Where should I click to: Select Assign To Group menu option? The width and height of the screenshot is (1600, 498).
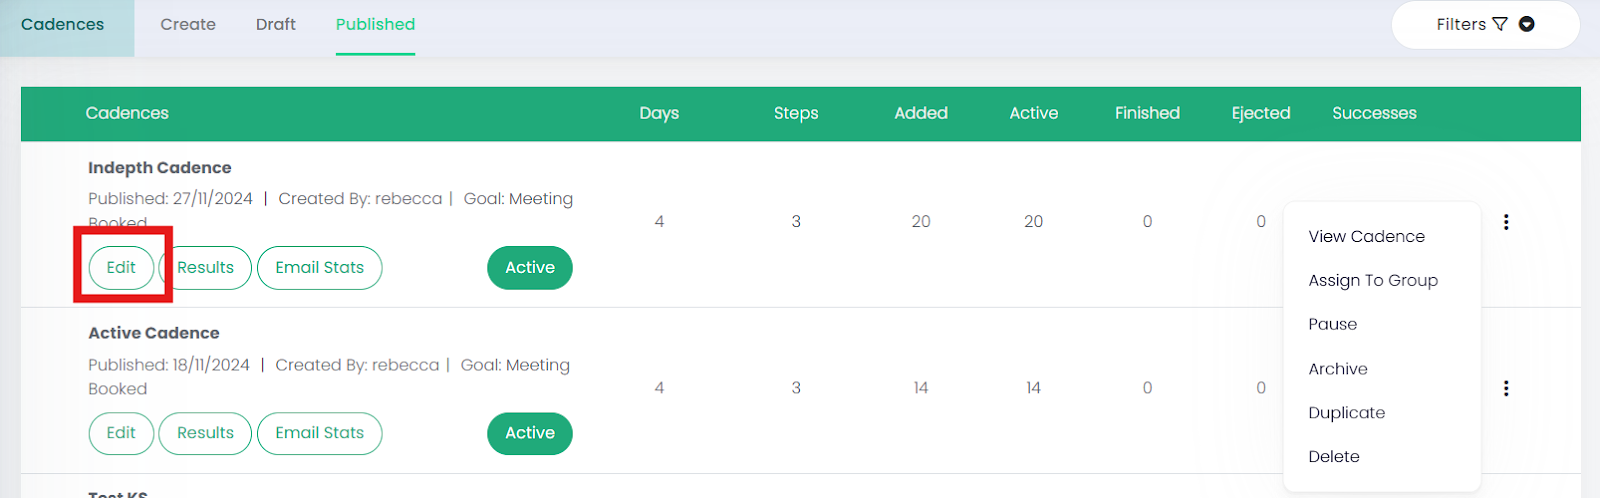[x=1372, y=281]
